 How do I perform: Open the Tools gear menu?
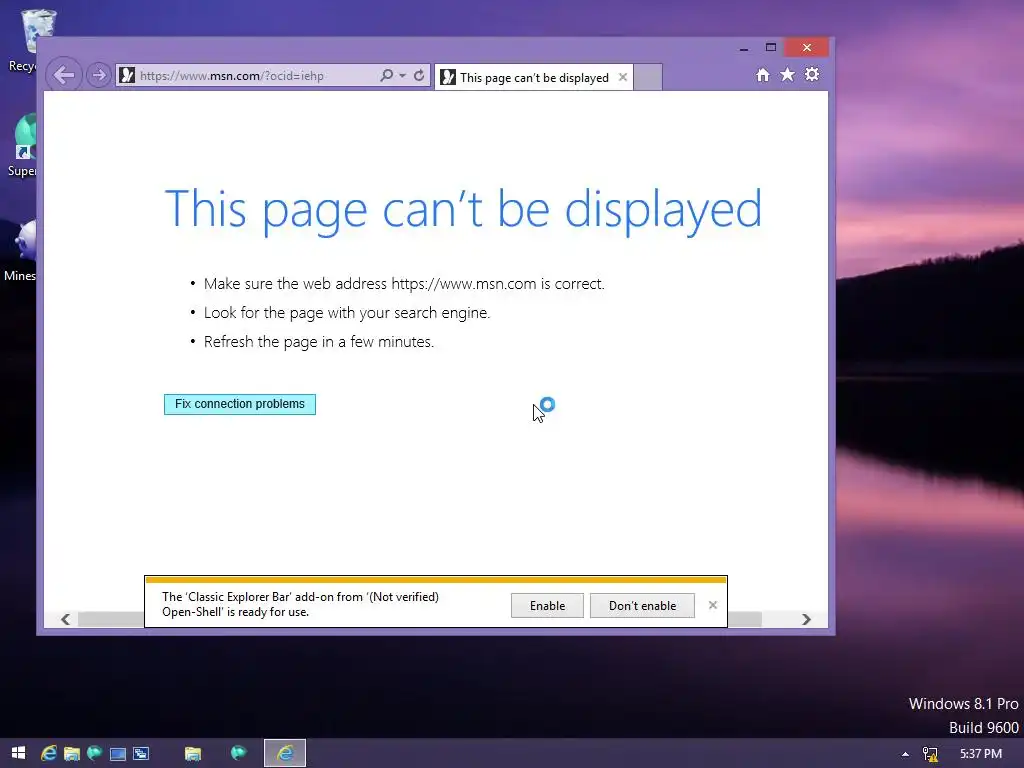point(812,74)
